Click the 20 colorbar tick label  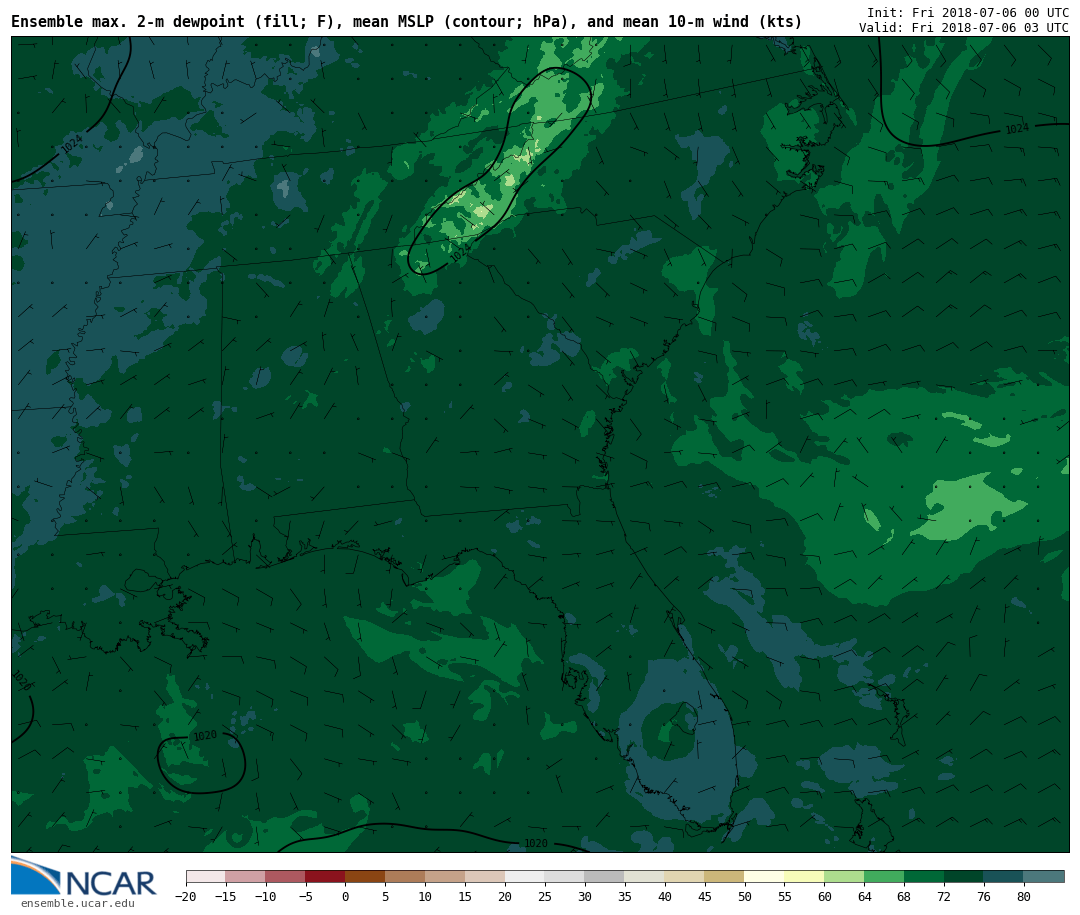tap(505, 896)
